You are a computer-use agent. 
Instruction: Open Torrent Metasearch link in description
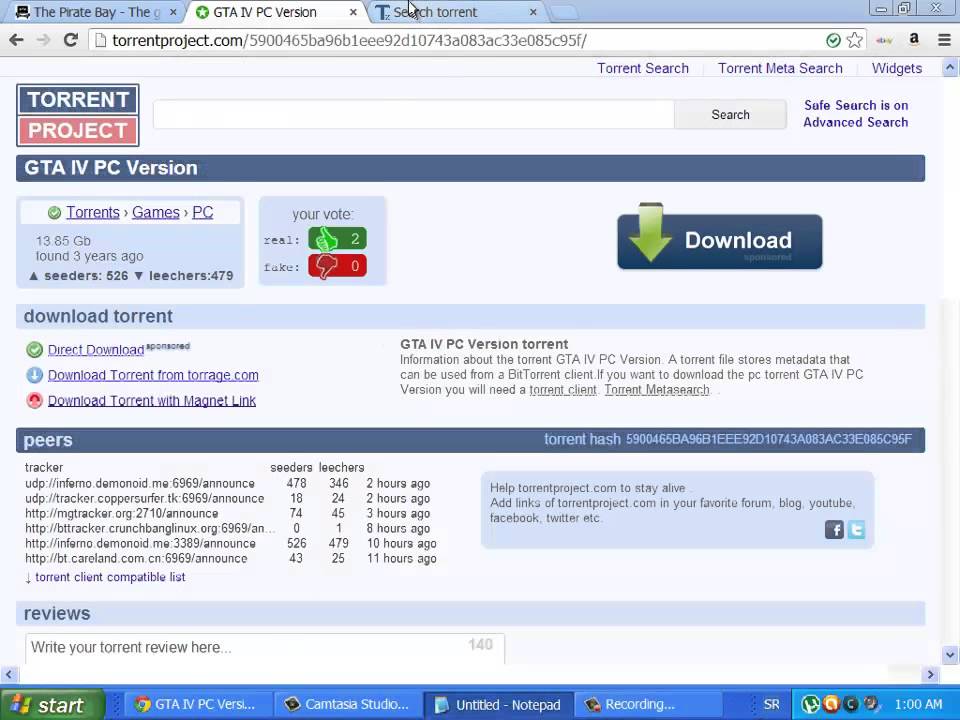(x=657, y=390)
